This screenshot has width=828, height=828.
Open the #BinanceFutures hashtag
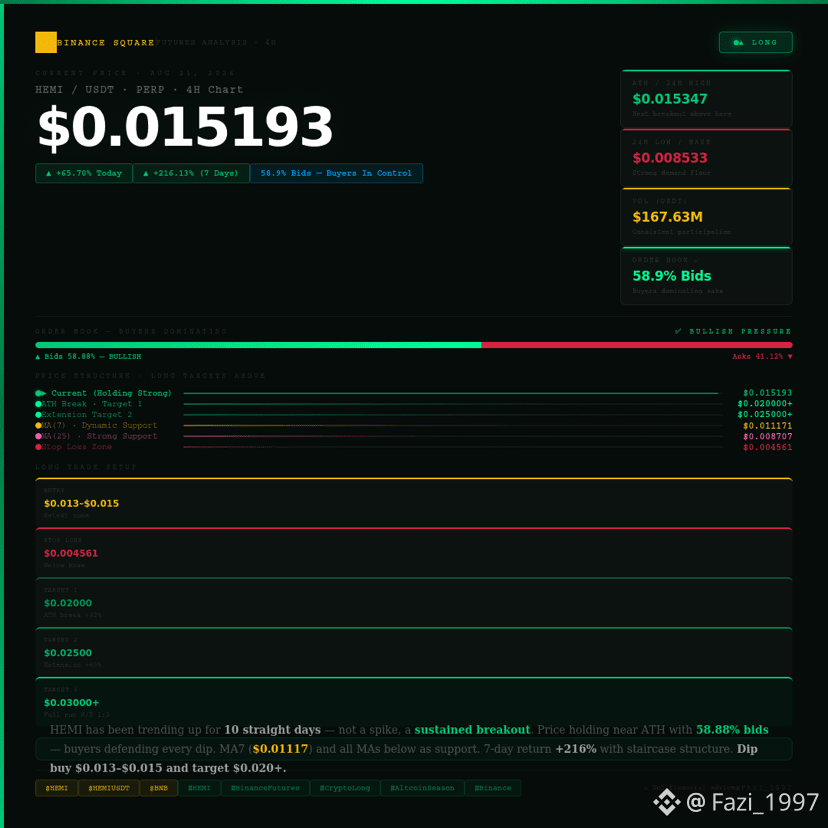pos(265,788)
